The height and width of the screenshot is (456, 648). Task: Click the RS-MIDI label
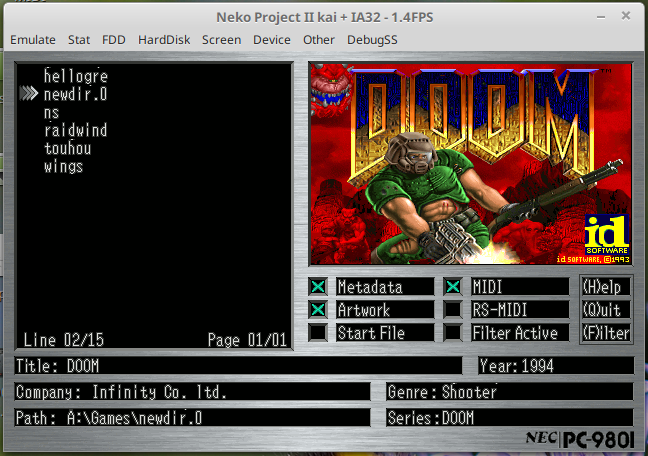tap(520, 310)
